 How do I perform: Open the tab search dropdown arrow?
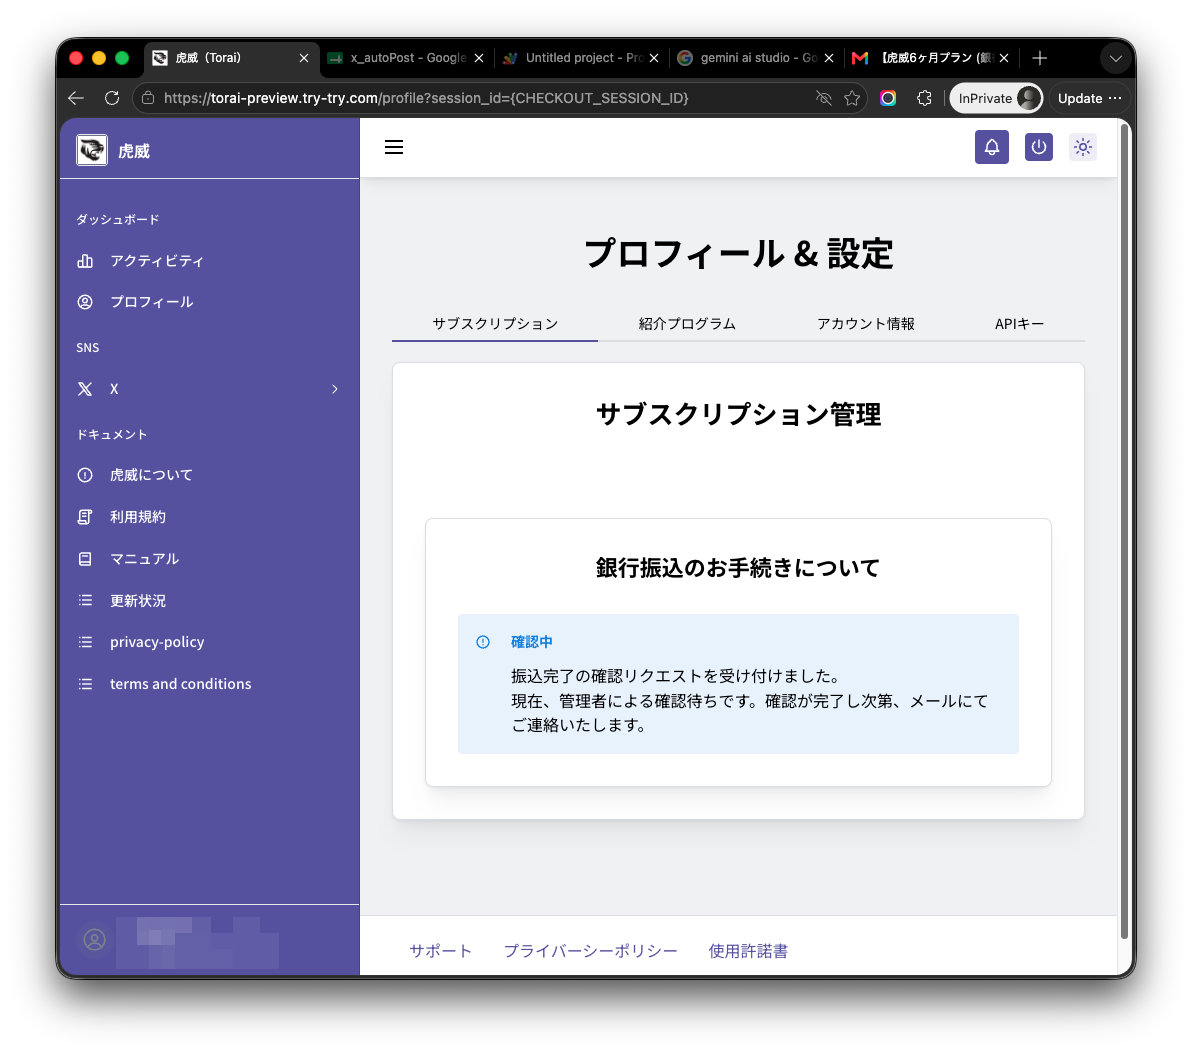click(1115, 59)
